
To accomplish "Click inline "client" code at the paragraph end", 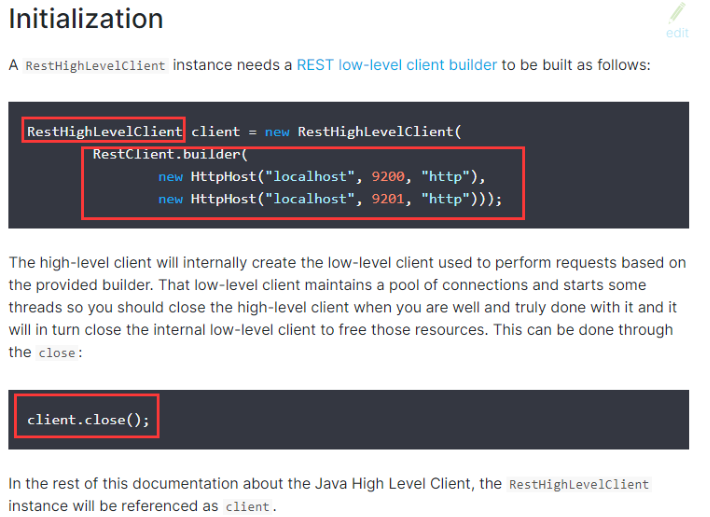I will click(x=246, y=507).
